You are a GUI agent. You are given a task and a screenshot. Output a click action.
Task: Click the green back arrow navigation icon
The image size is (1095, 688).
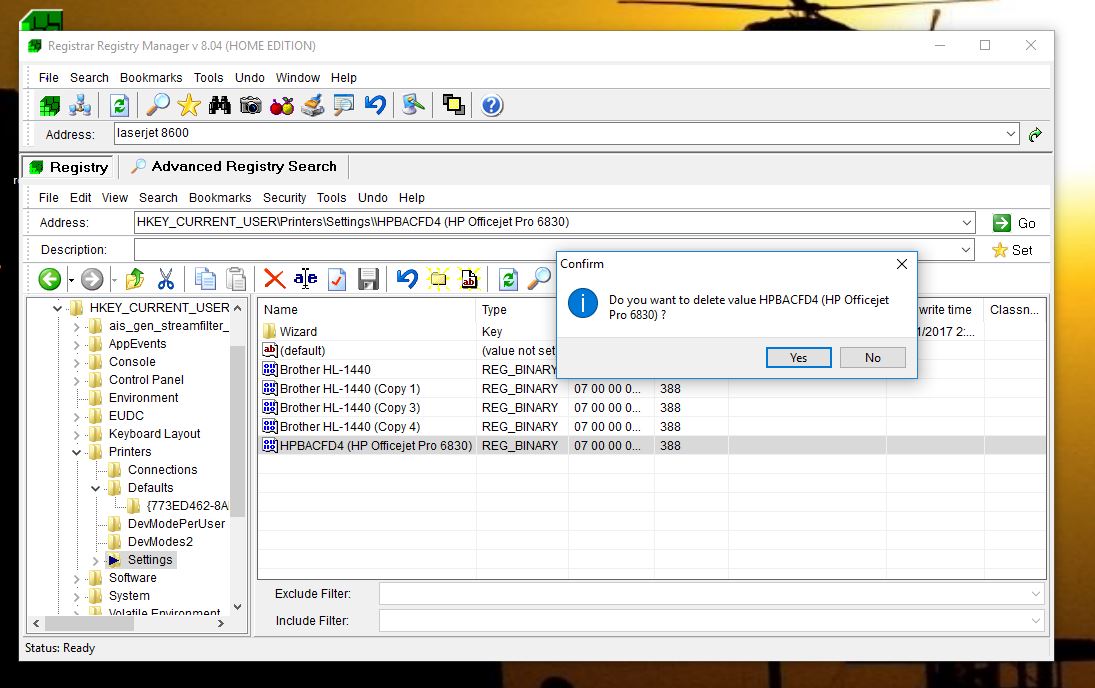tap(49, 279)
